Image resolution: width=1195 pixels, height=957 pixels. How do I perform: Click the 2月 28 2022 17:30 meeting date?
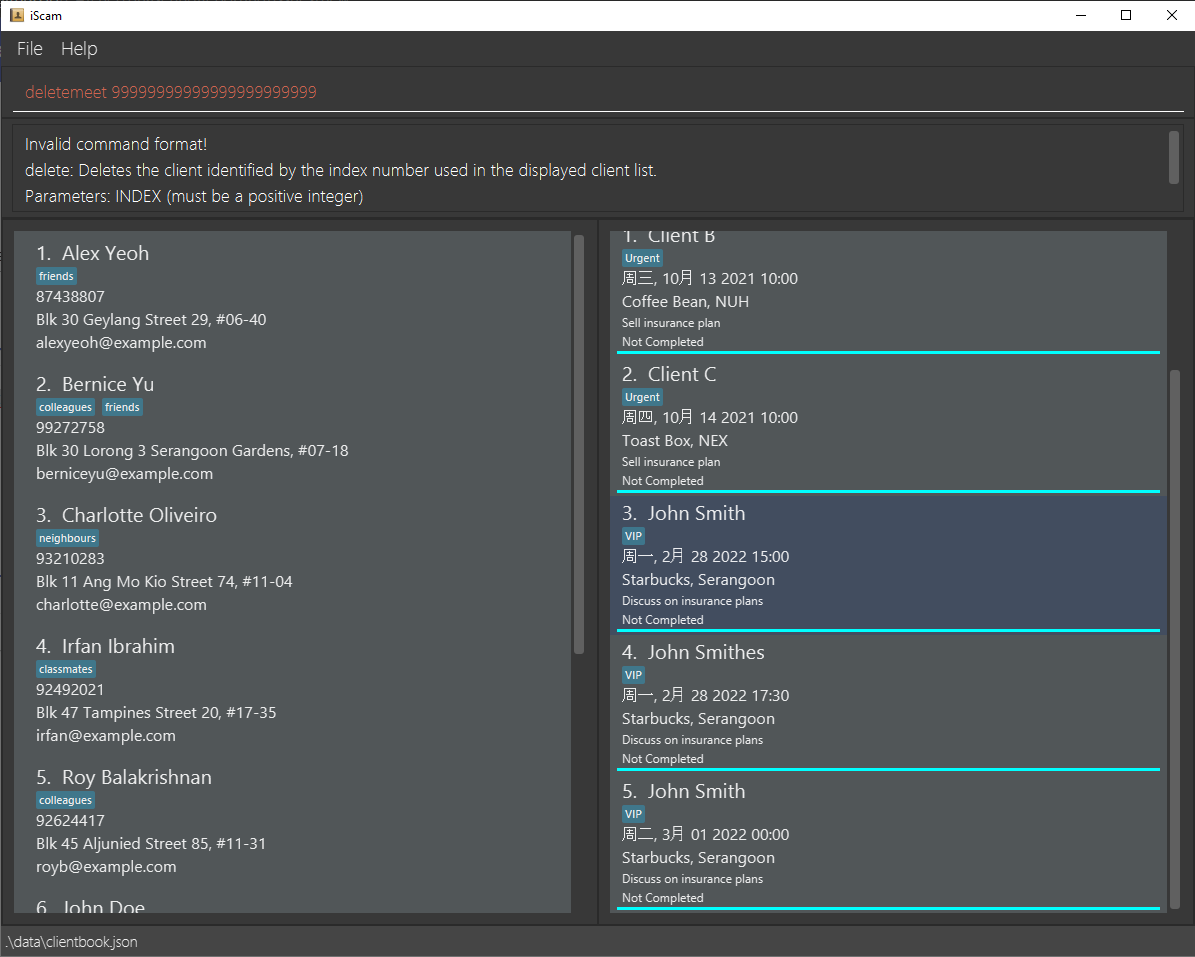[705, 696]
